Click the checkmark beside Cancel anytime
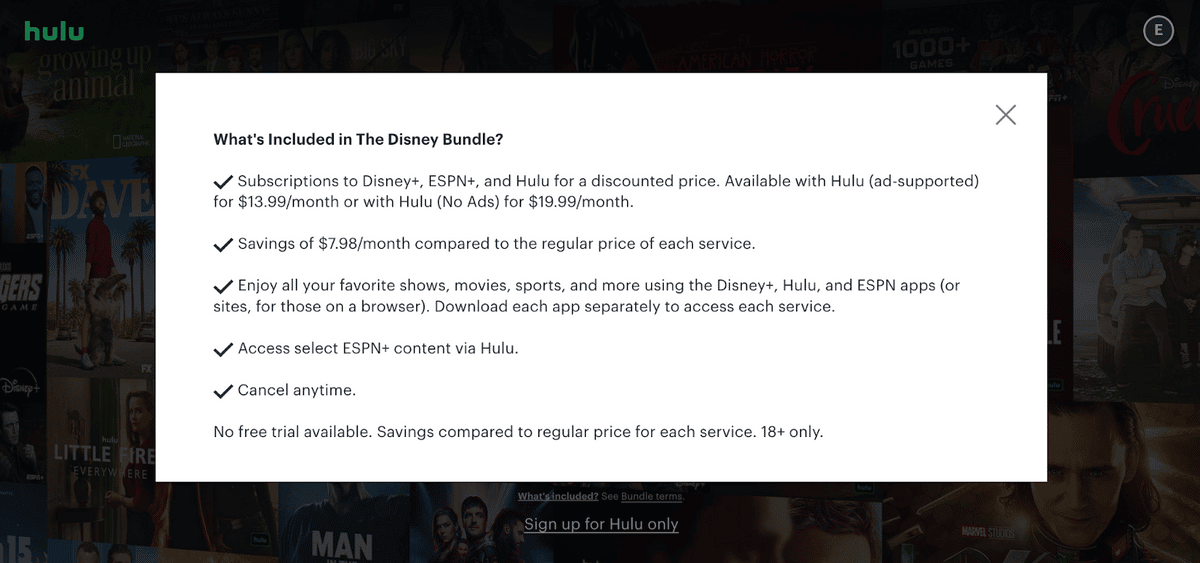The image size is (1200, 563). click(223, 390)
